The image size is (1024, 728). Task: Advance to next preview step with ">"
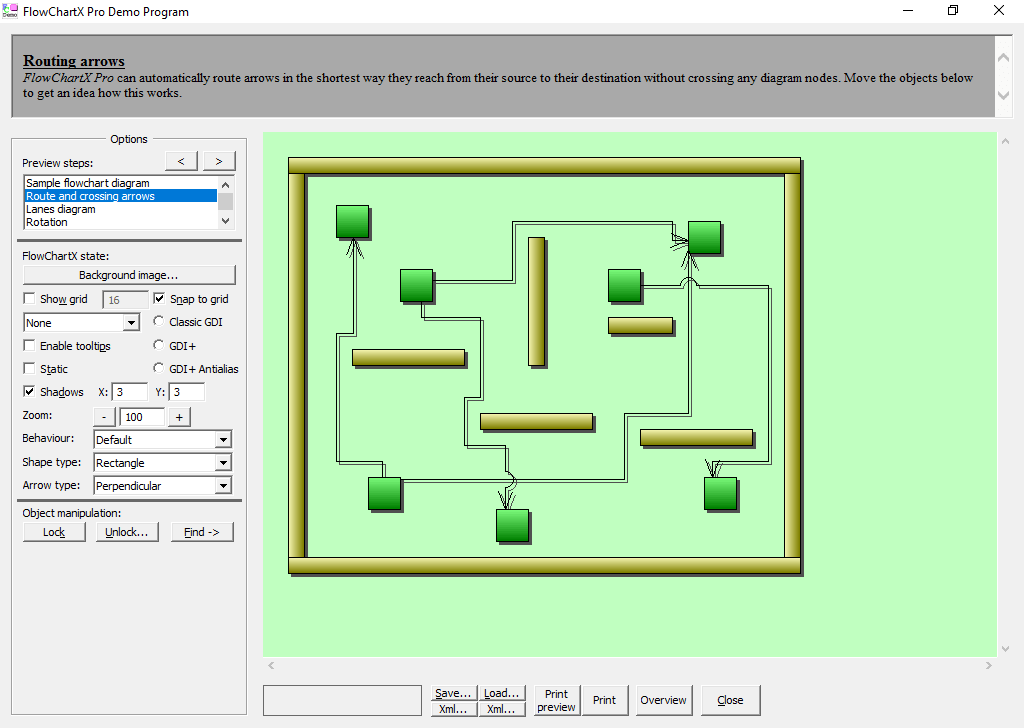[218, 160]
